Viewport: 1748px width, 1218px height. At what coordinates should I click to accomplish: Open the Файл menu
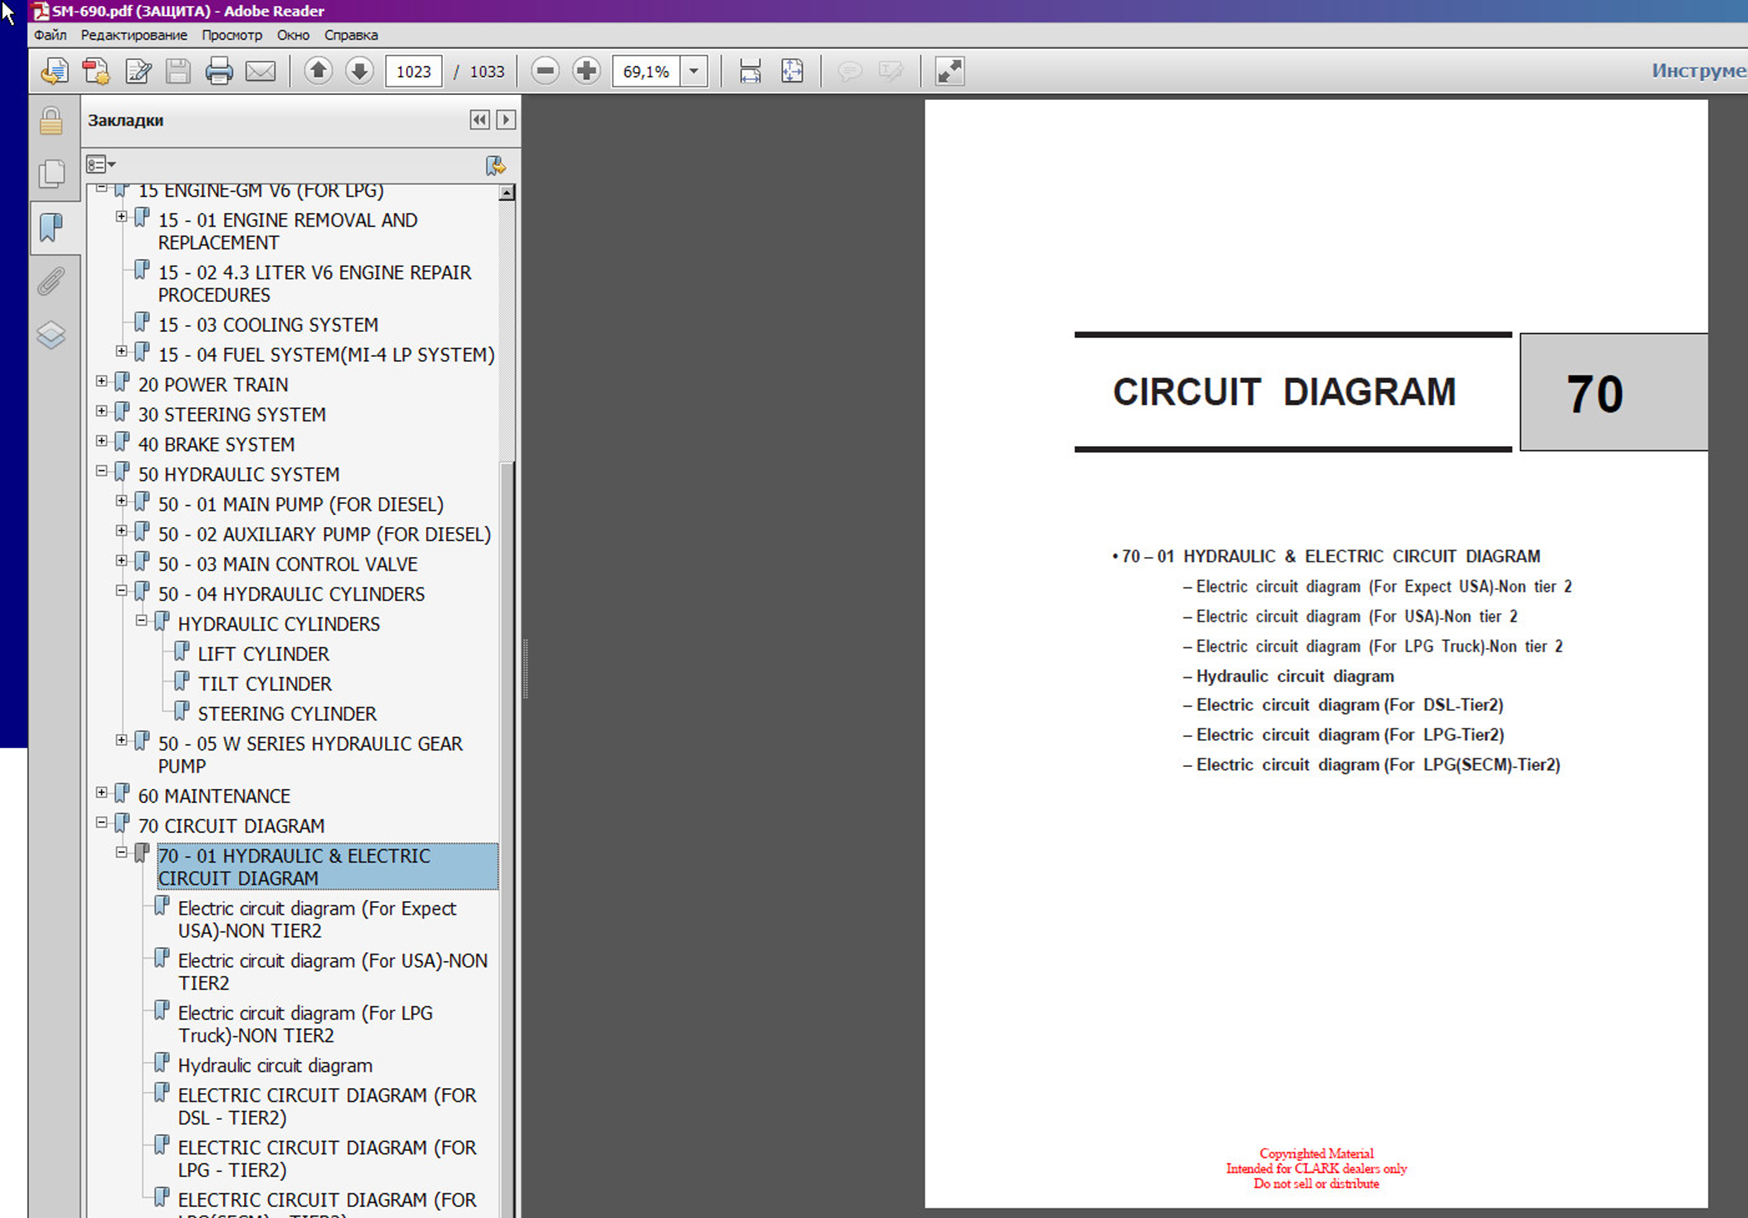[50, 35]
